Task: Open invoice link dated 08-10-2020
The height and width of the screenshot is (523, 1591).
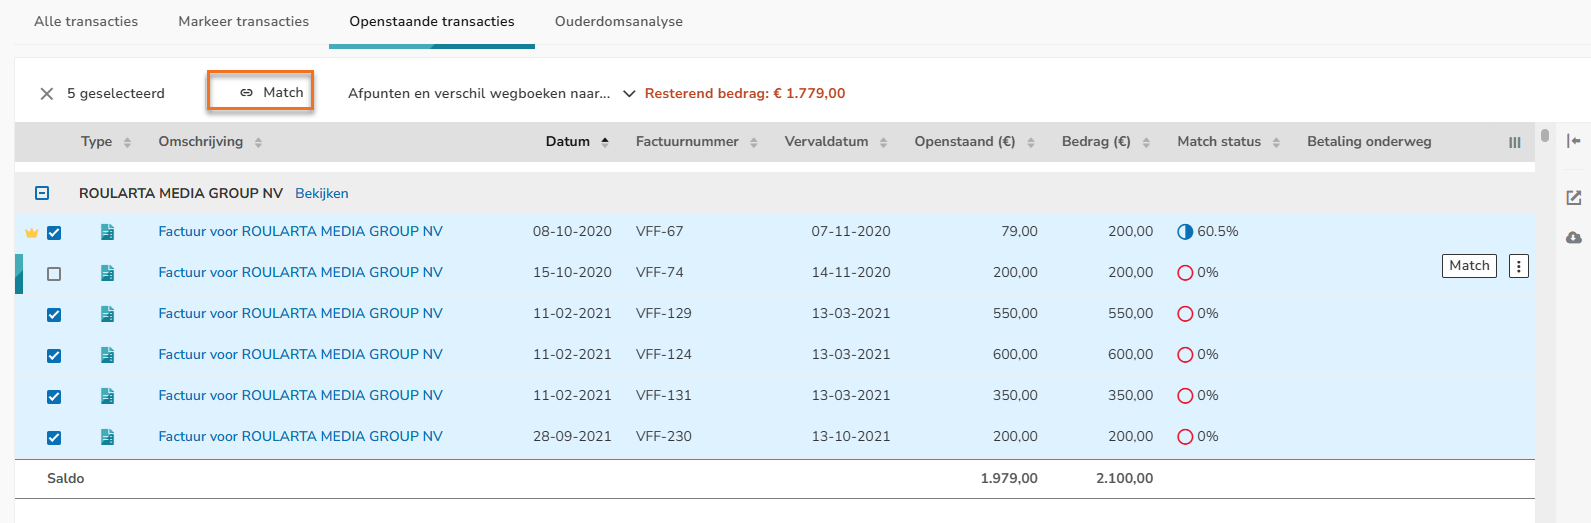Action: tap(300, 231)
